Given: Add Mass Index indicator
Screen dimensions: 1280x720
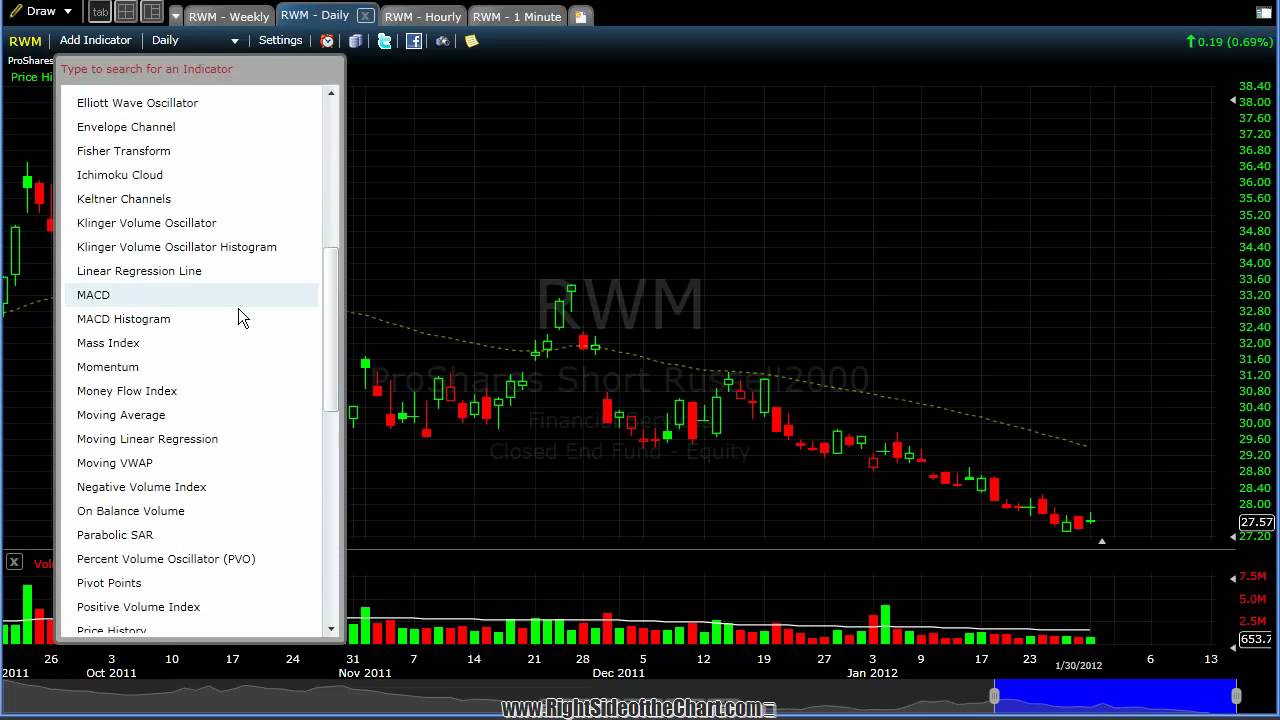Looking at the screenshot, I should point(192,343).
